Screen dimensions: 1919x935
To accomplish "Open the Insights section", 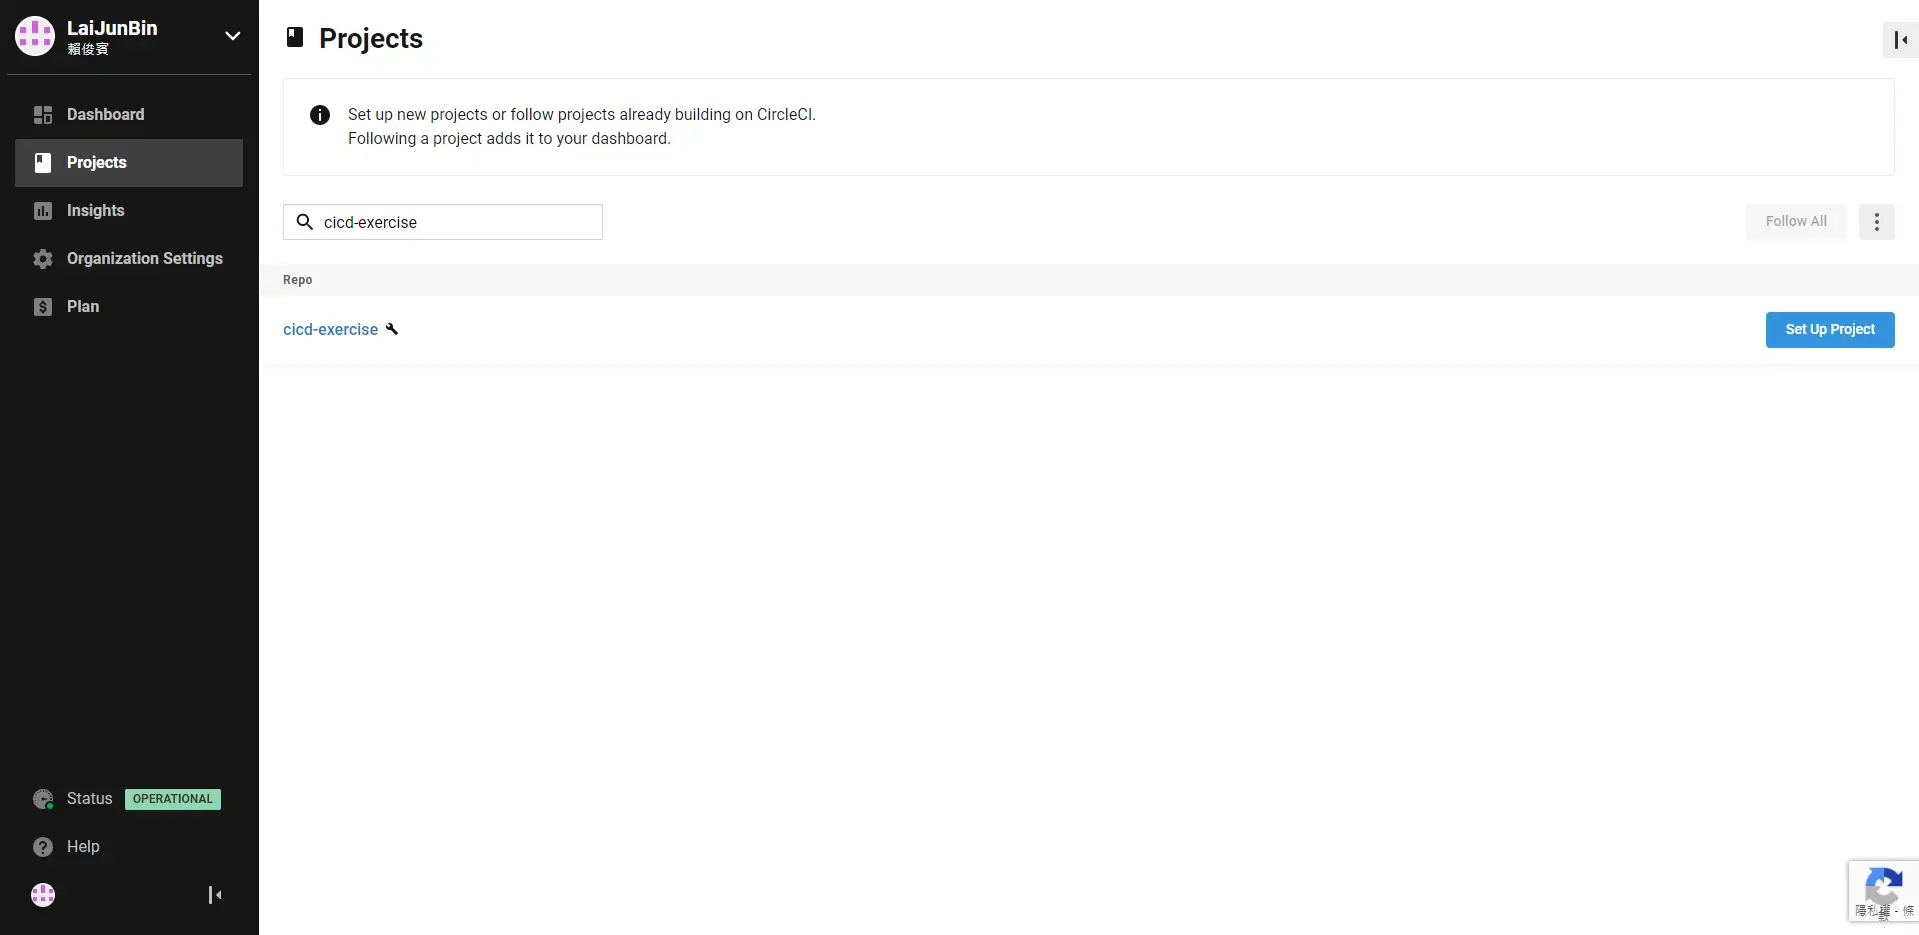I will pos(129,211).
